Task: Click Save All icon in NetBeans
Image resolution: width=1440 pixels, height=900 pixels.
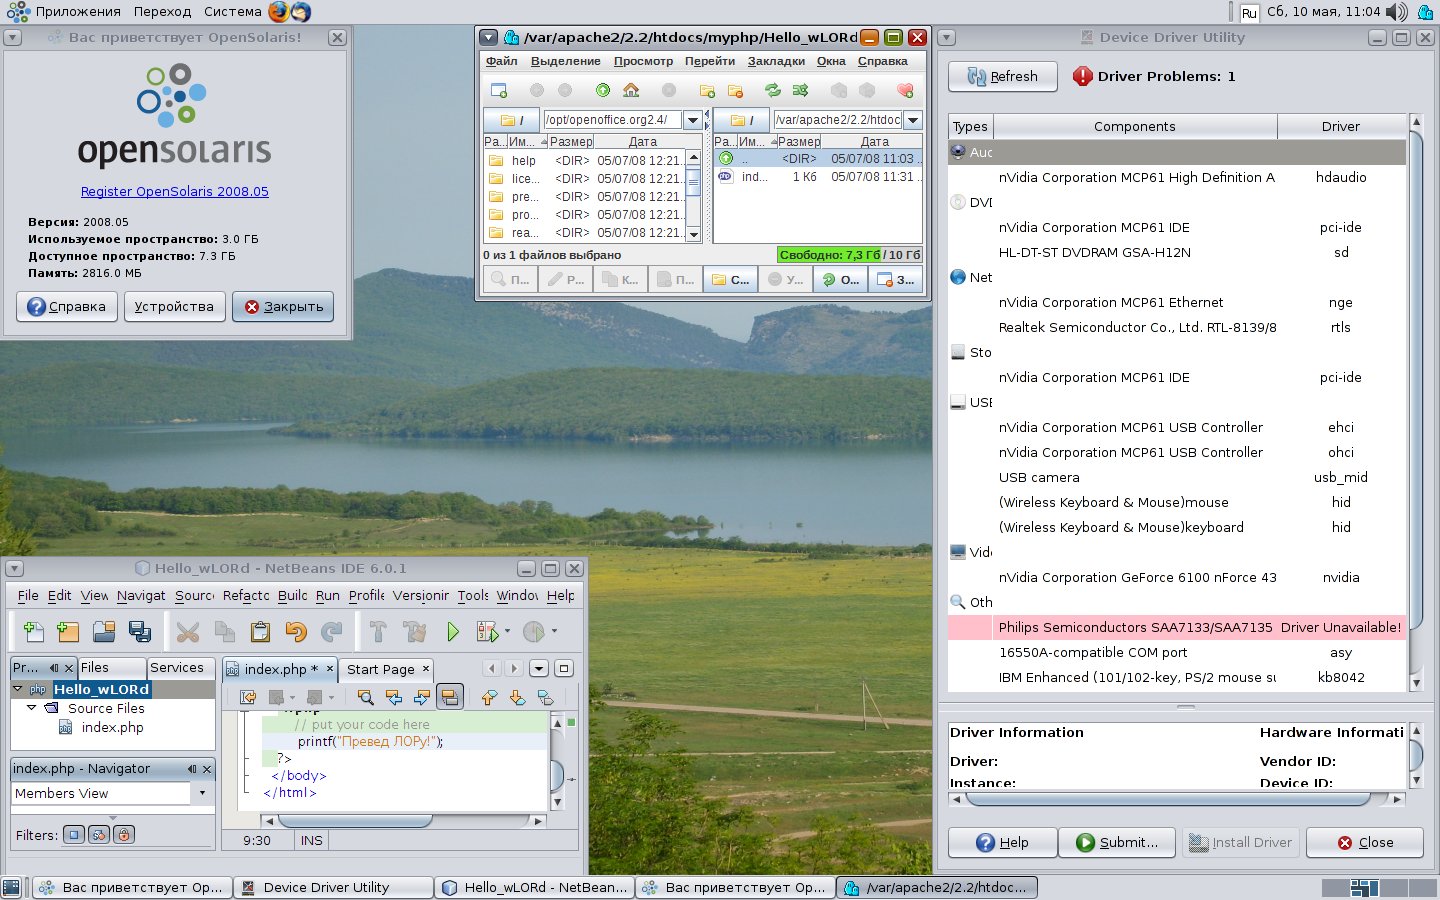Action: 140,631
